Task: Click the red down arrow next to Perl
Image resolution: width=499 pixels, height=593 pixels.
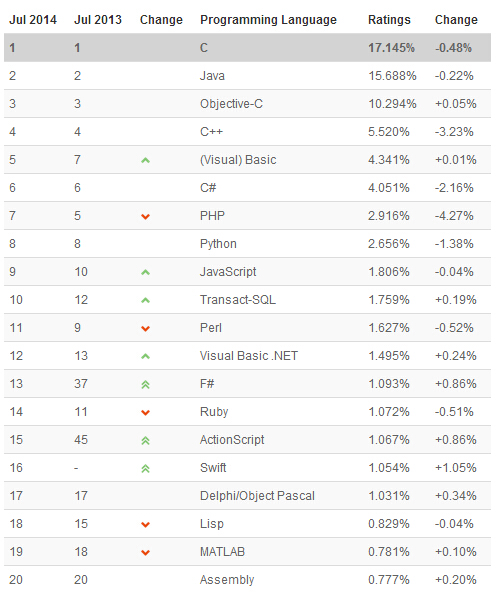Action: (x=145, y=328)
